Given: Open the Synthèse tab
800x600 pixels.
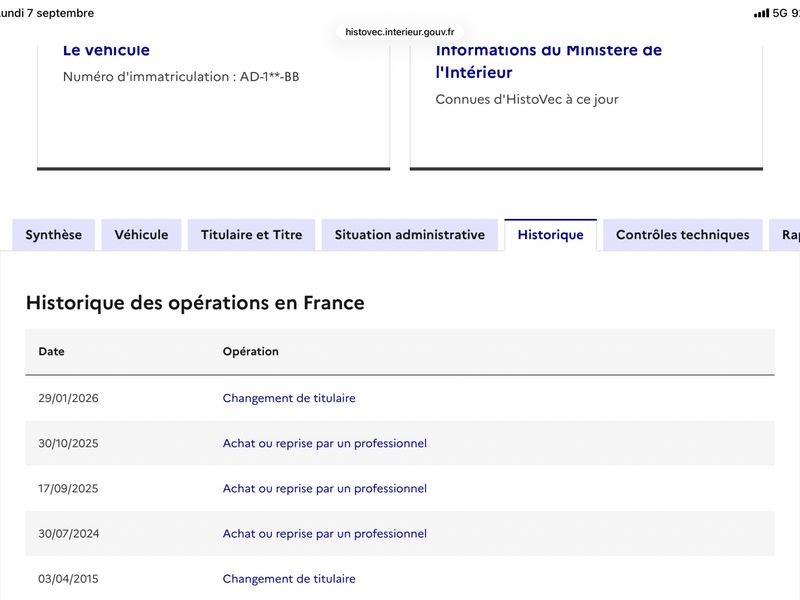Looking at the screenshot, I should coord(54,235).
